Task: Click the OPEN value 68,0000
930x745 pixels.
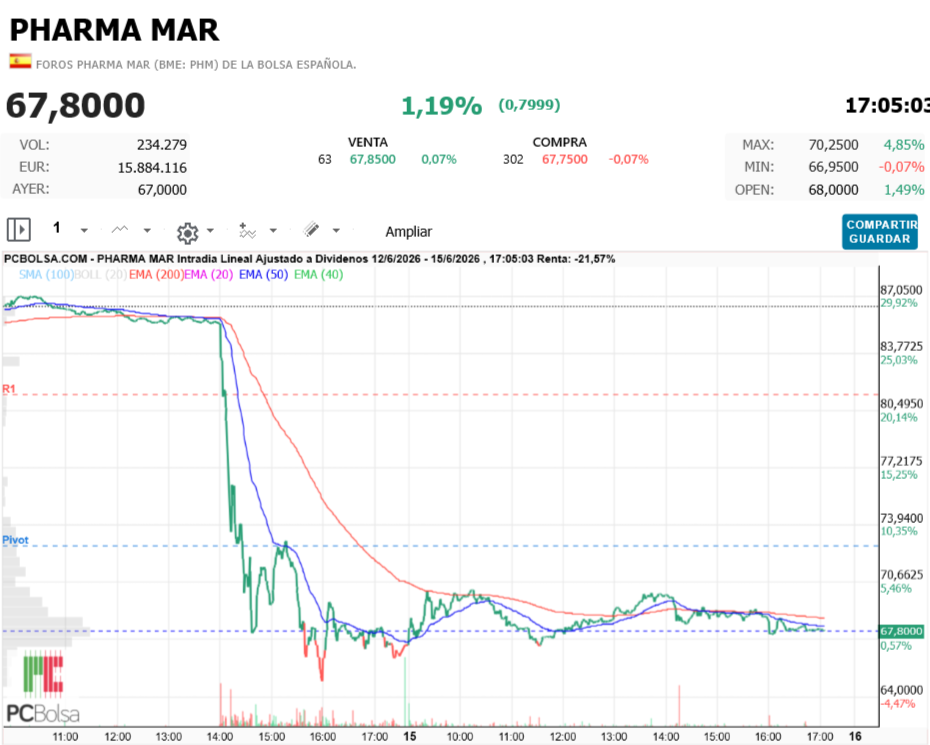Action: tap(833, 190)
